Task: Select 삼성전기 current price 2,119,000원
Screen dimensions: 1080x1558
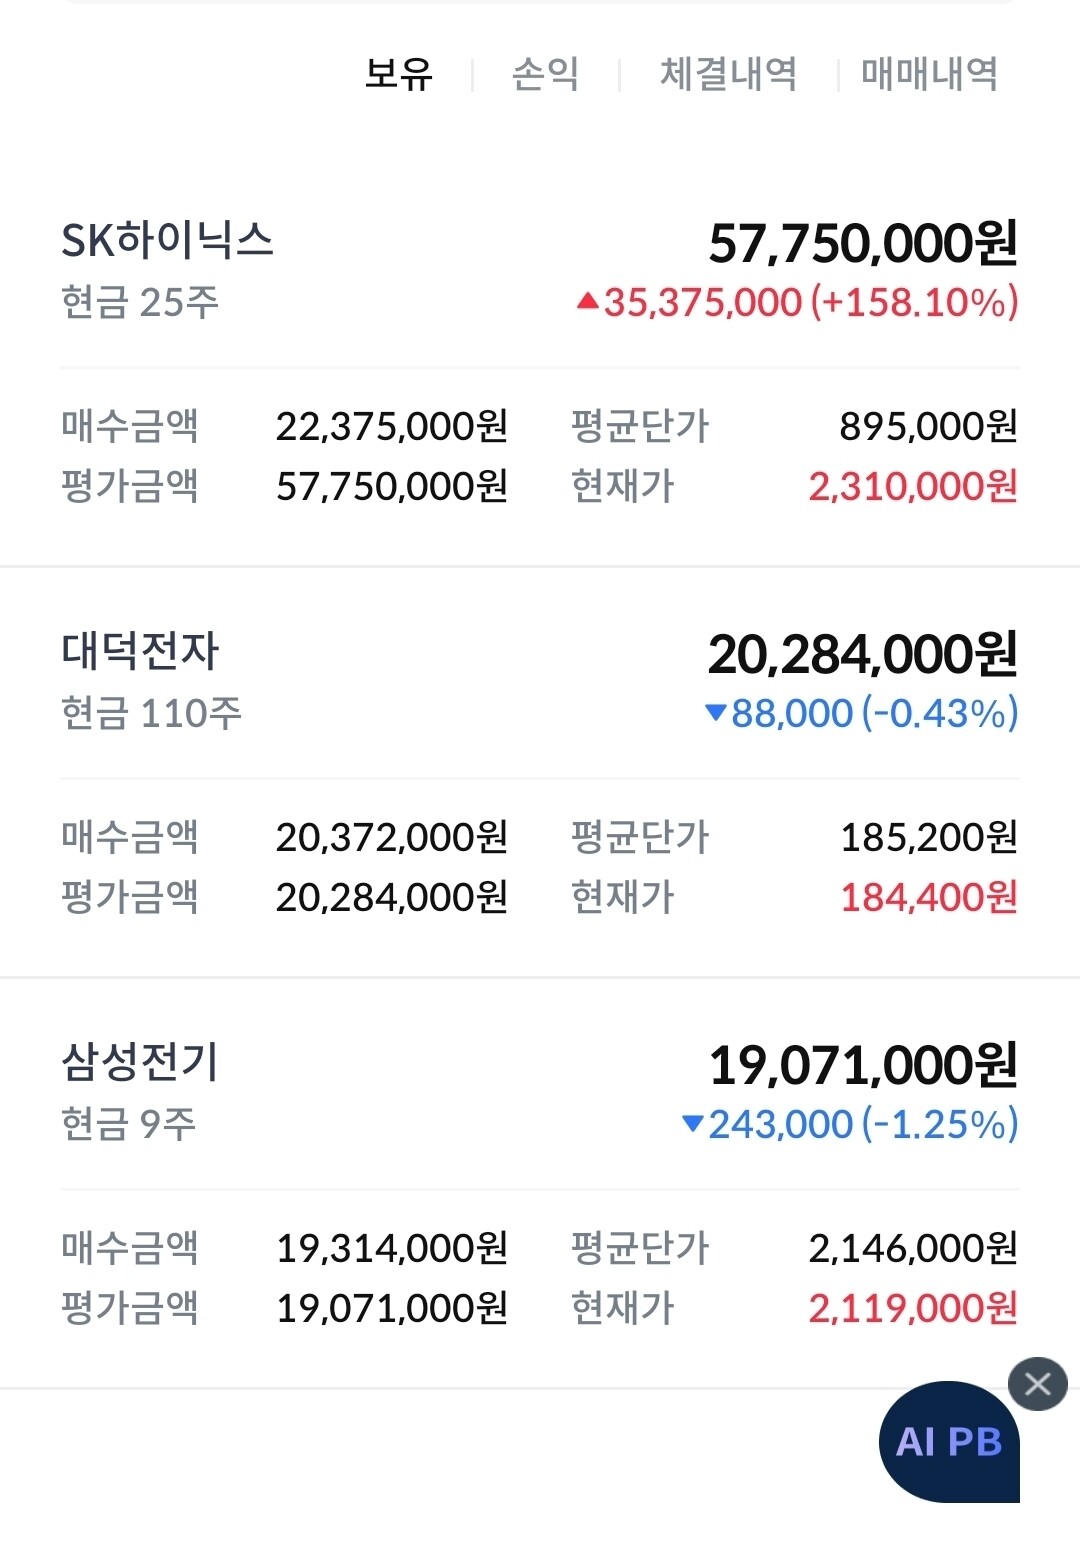Action: (x=913, y=1308)
